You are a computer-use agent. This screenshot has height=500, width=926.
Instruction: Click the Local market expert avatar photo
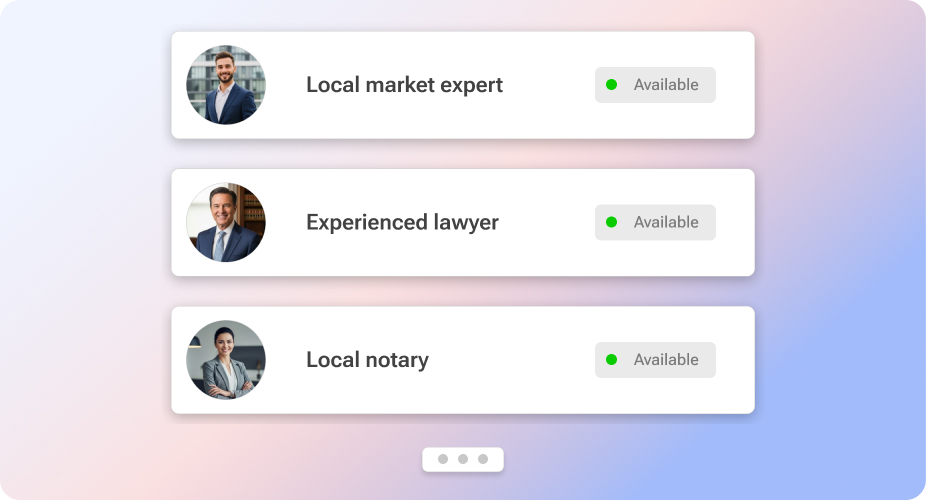pos(226,85)
